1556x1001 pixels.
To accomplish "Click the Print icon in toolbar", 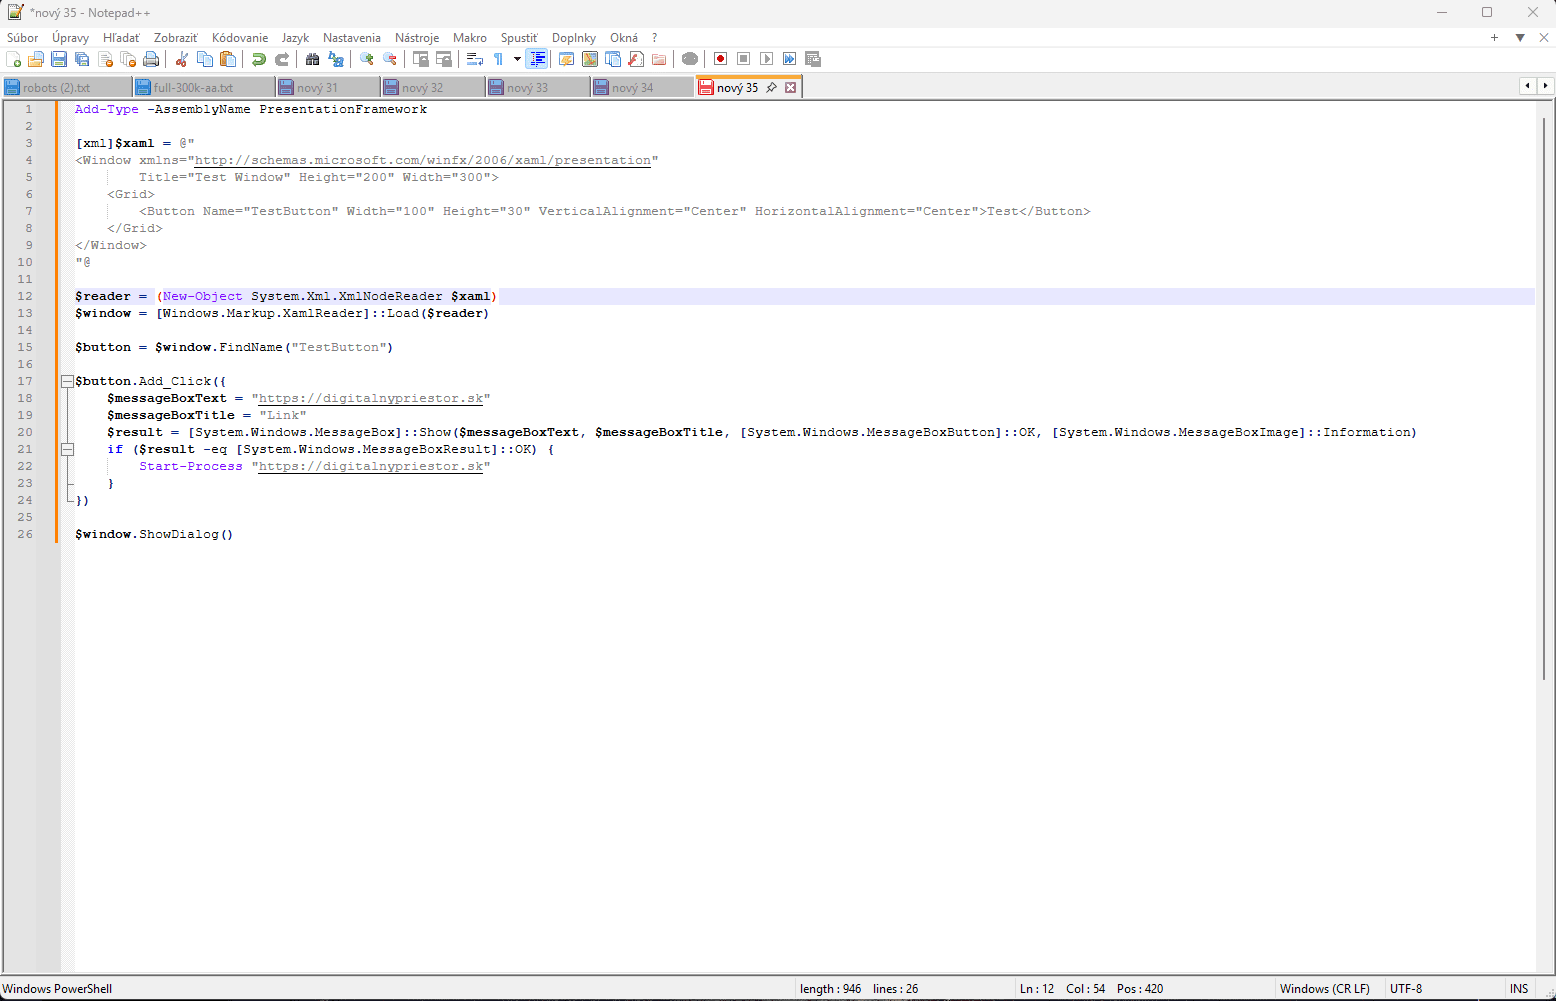I will pos(151,60).
